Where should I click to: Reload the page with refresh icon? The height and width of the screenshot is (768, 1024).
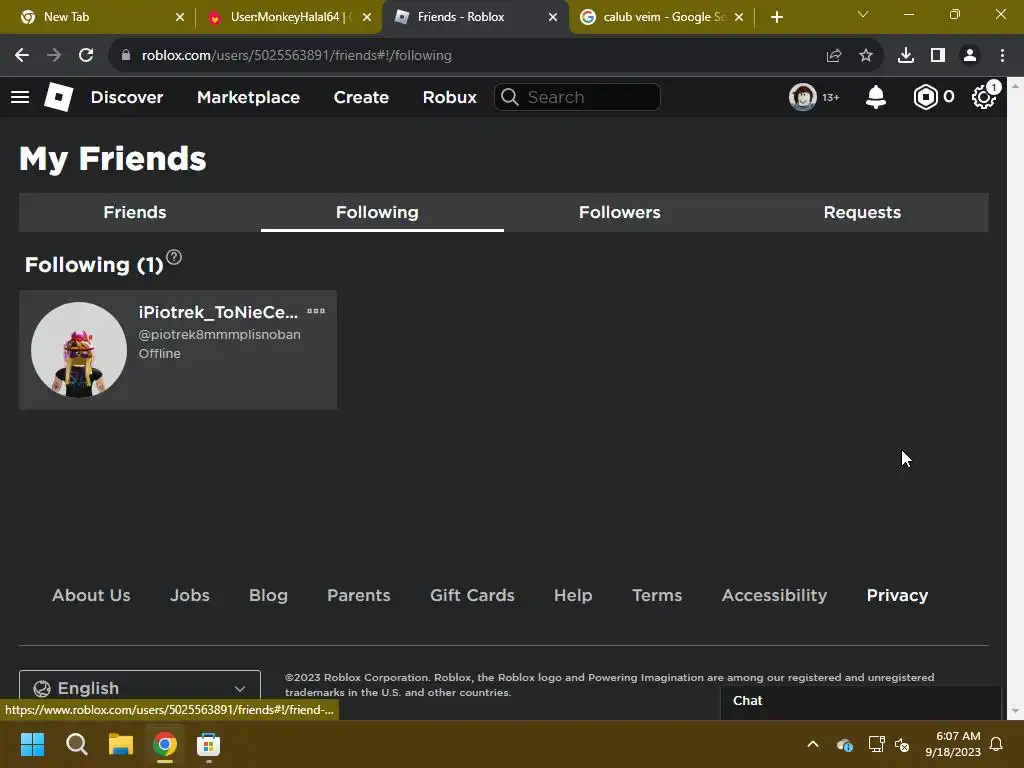pyautogui.click(x=86, y=56)
